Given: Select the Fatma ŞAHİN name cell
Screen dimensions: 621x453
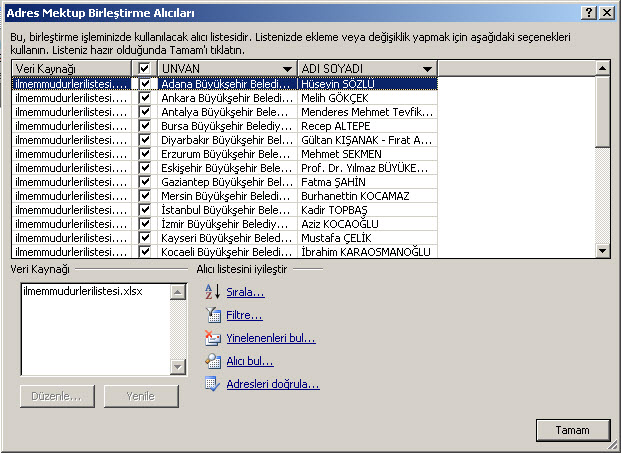Looking at the screenshot, I should (367, 182).
